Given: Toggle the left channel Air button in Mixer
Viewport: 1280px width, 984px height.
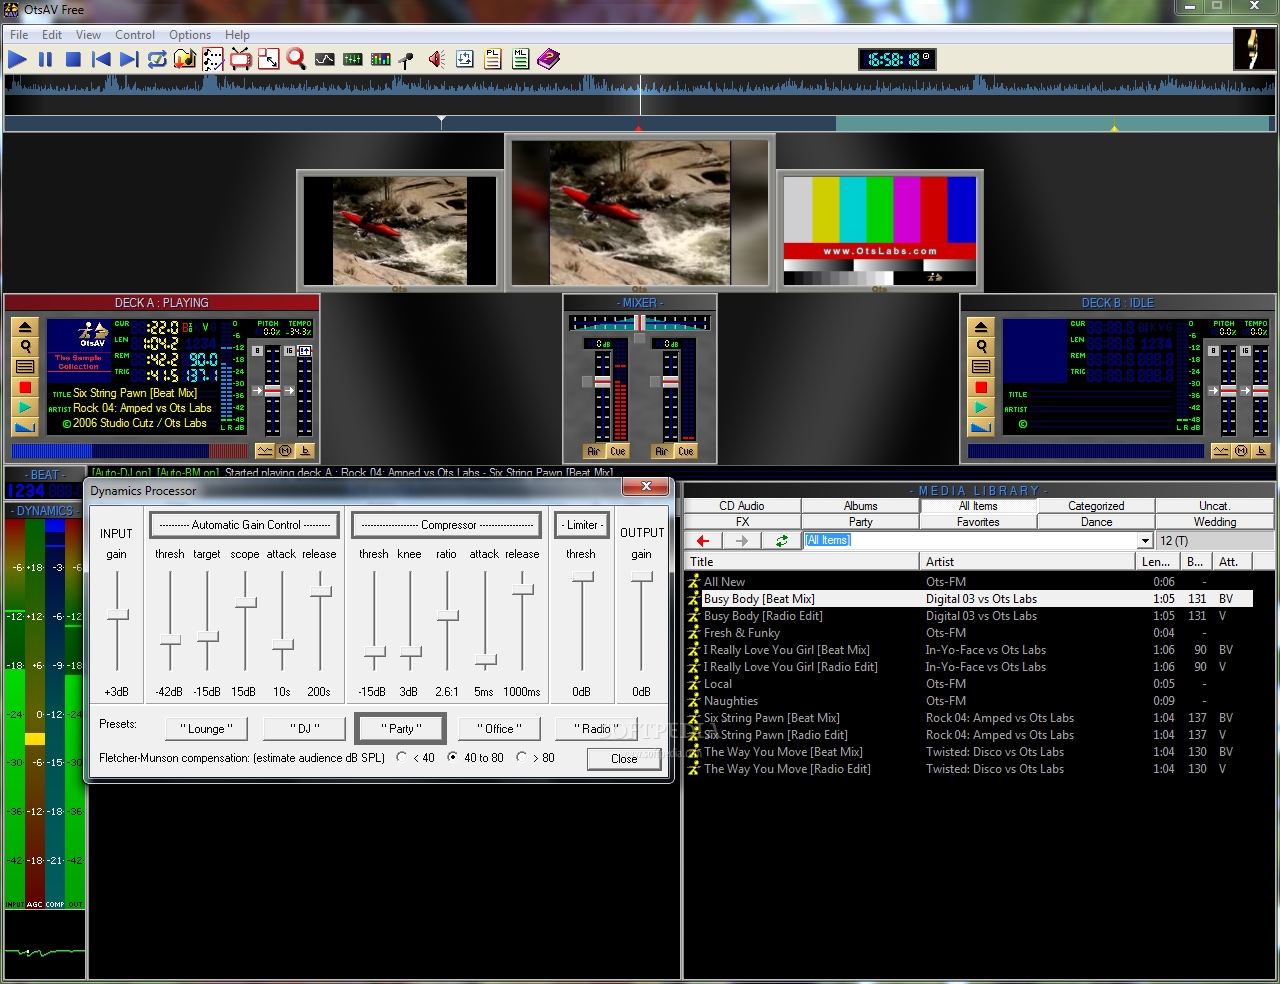Looking at the screenshot, I should (x=594, y=452).
